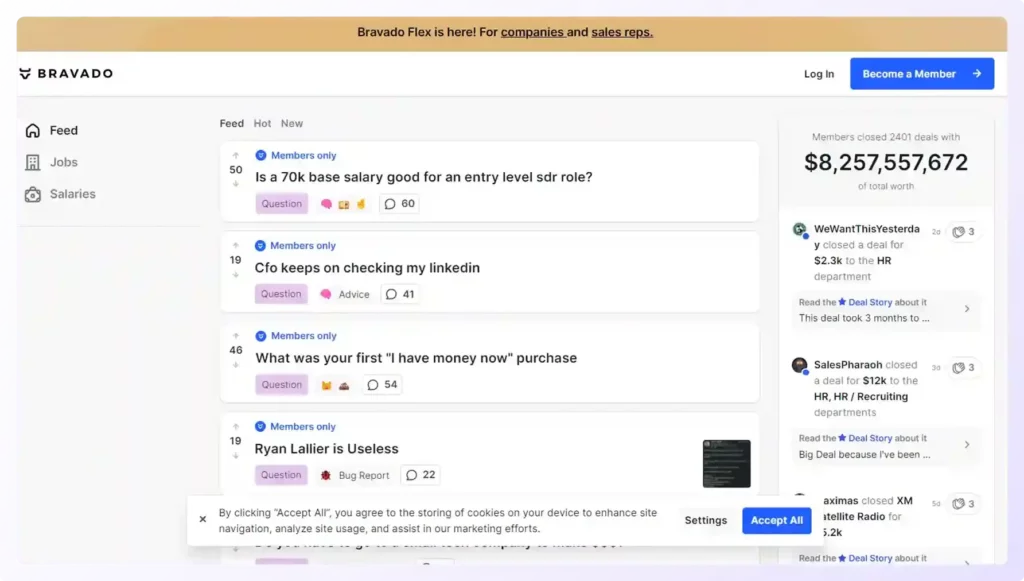Open the Jobs building icon in sidebar
This screenshot has height=581, width=1024.
point(33,162)
